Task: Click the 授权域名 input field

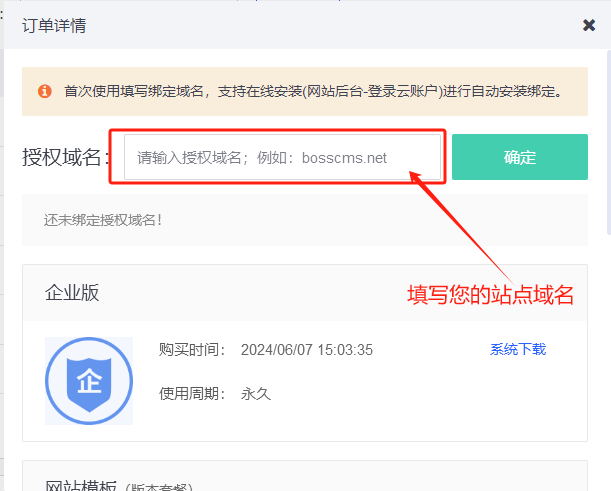Action: tap(282, 158)
